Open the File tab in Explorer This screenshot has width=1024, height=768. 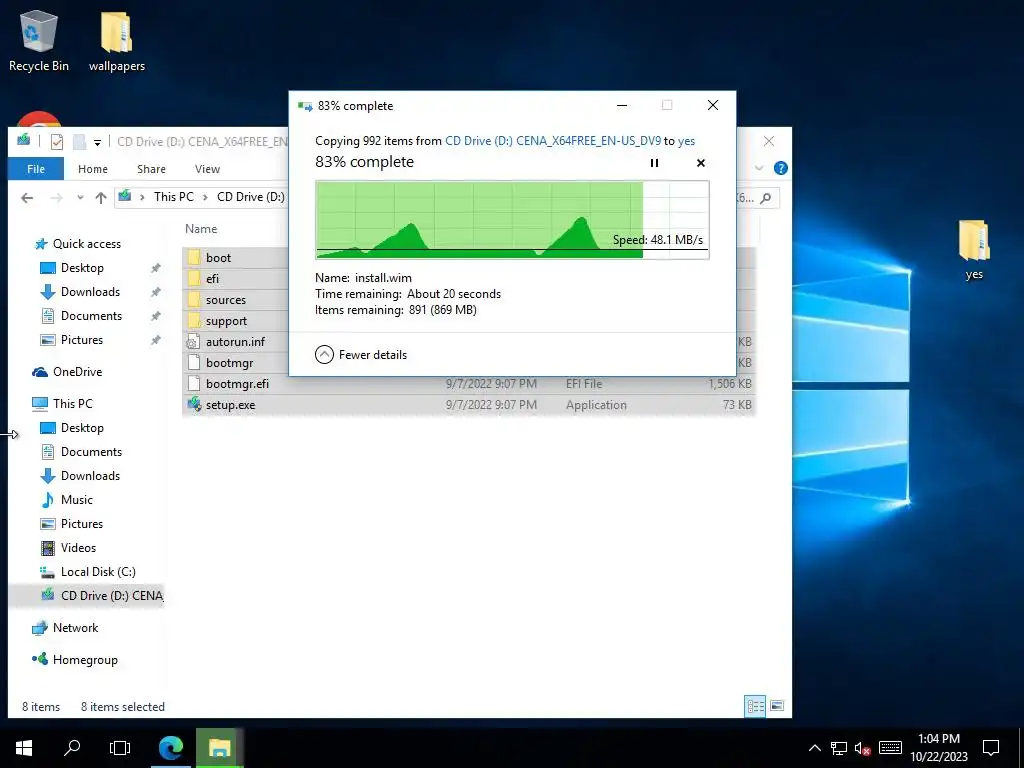click(36, 168)
